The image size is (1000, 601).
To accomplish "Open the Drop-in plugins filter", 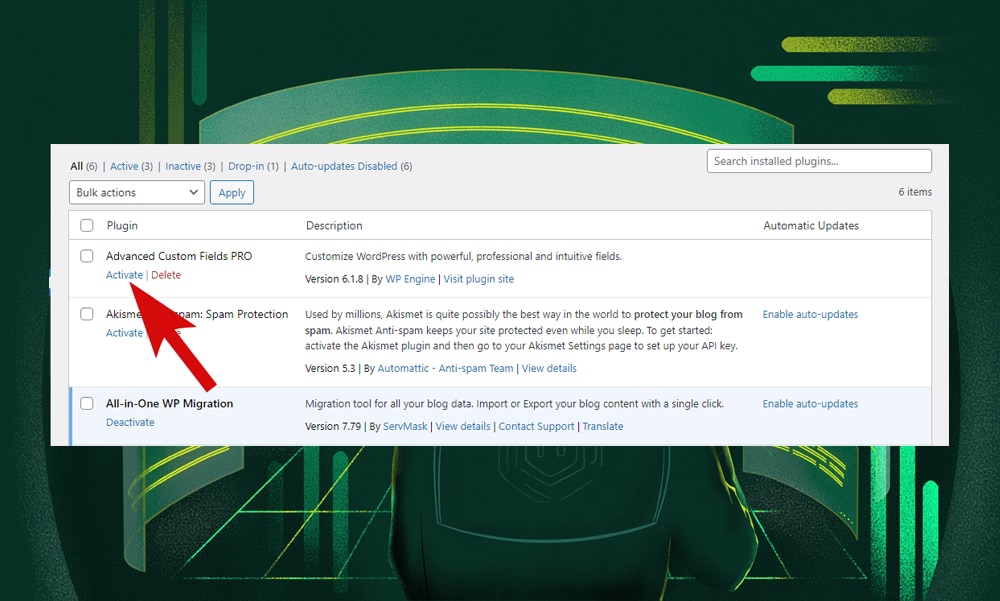I will click(x=246, y=166).
